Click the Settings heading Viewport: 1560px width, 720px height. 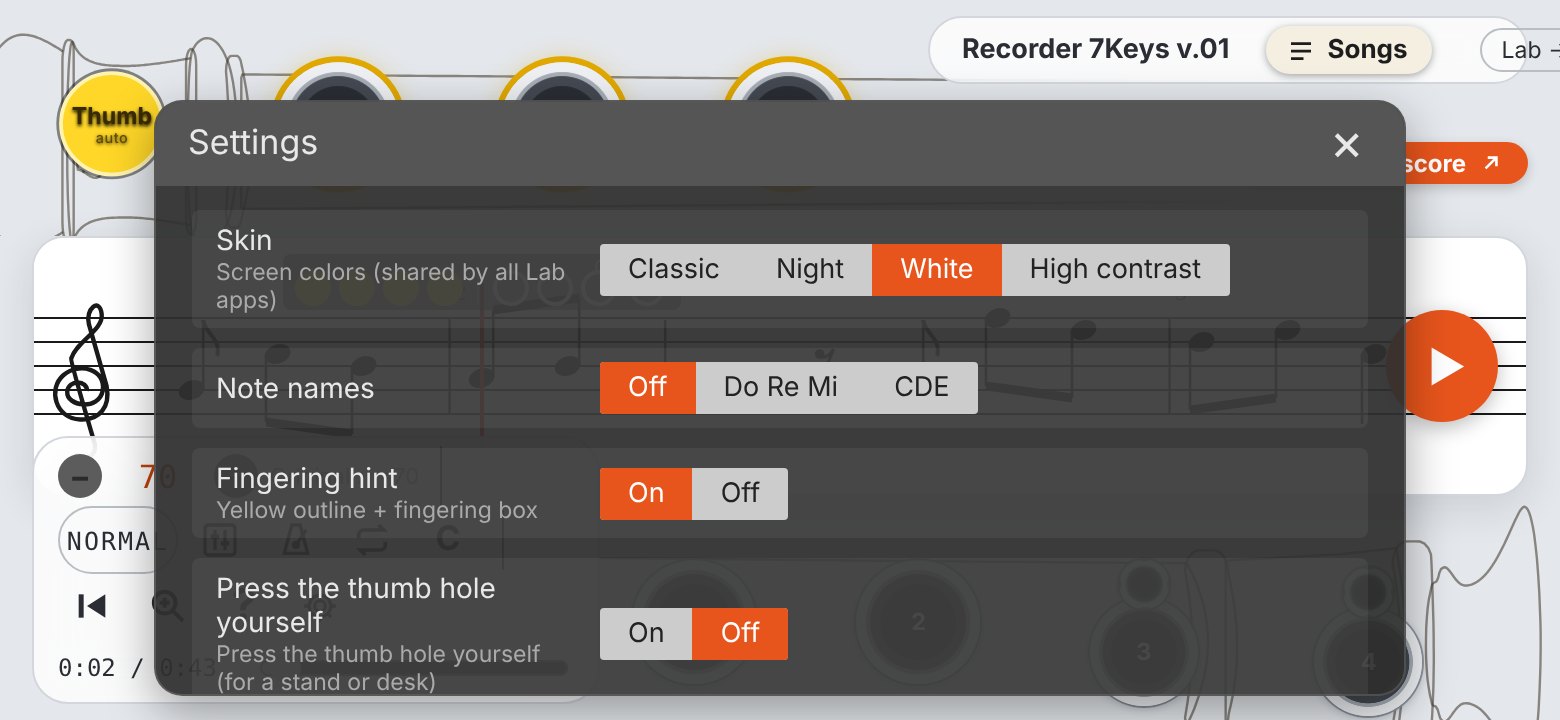pos(253,143)
